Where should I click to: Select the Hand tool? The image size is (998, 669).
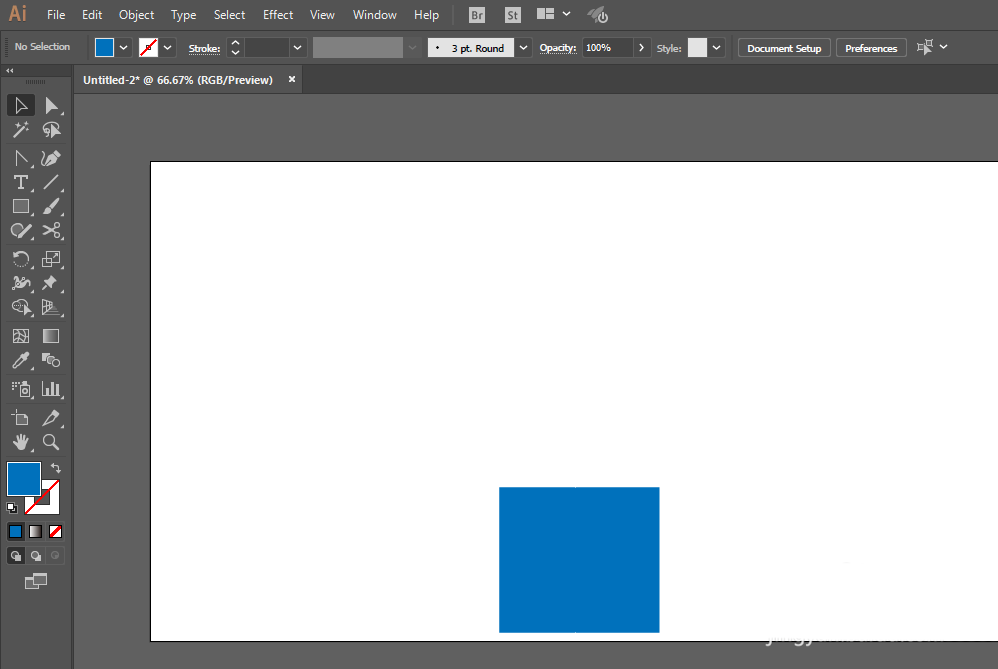tap(20, 442)
